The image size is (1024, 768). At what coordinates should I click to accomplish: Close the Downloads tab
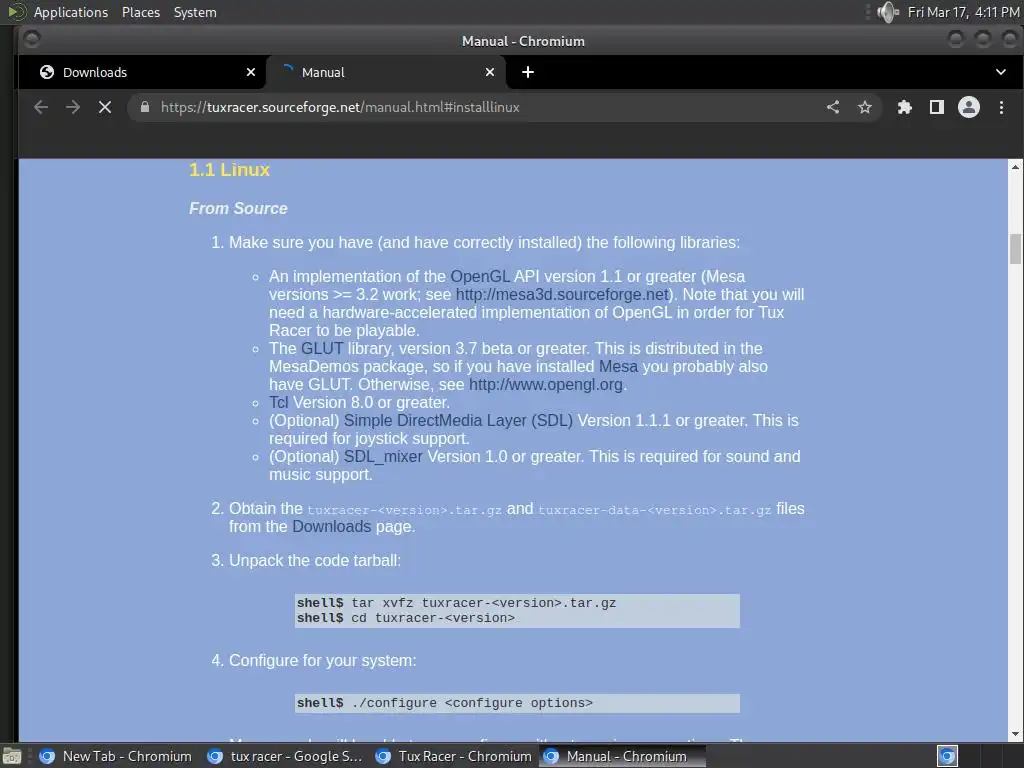(x=251, y=72)
